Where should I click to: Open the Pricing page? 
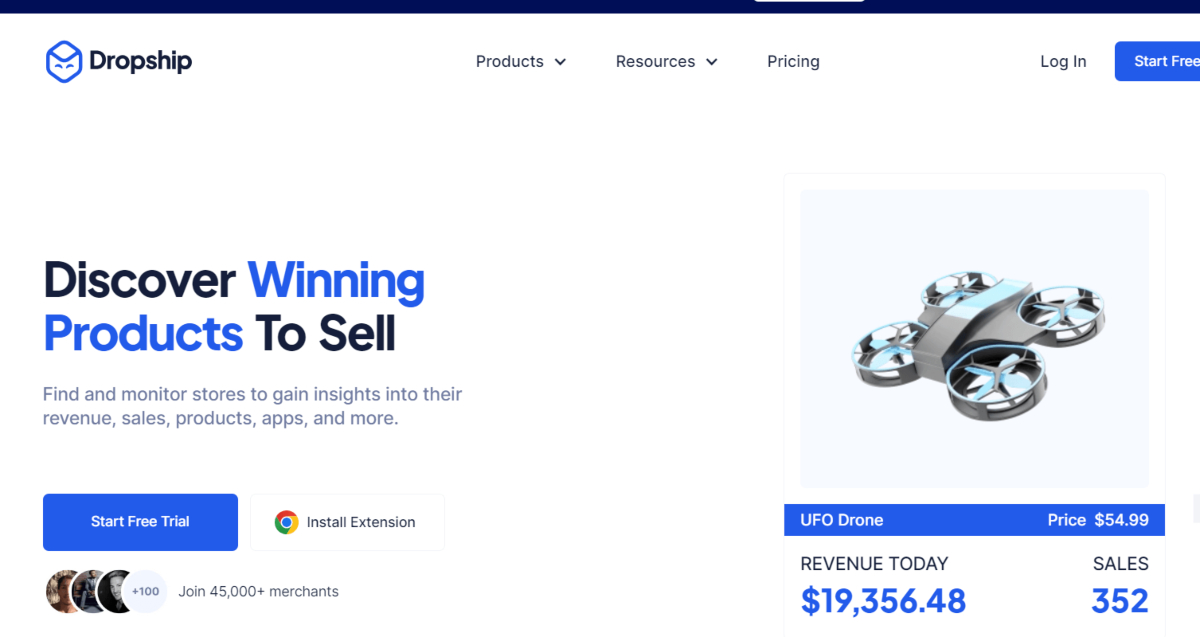(793, 61)
